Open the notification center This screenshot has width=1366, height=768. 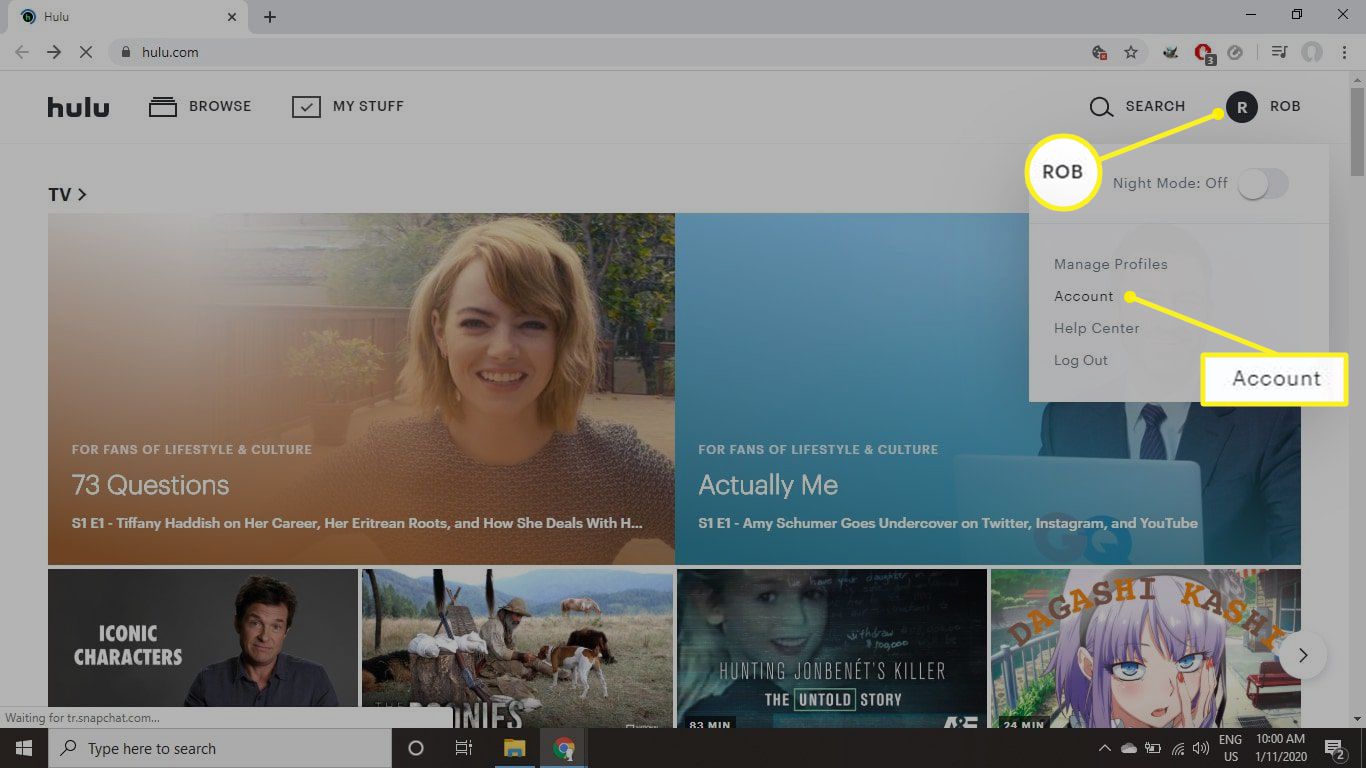pos(1335,748)
